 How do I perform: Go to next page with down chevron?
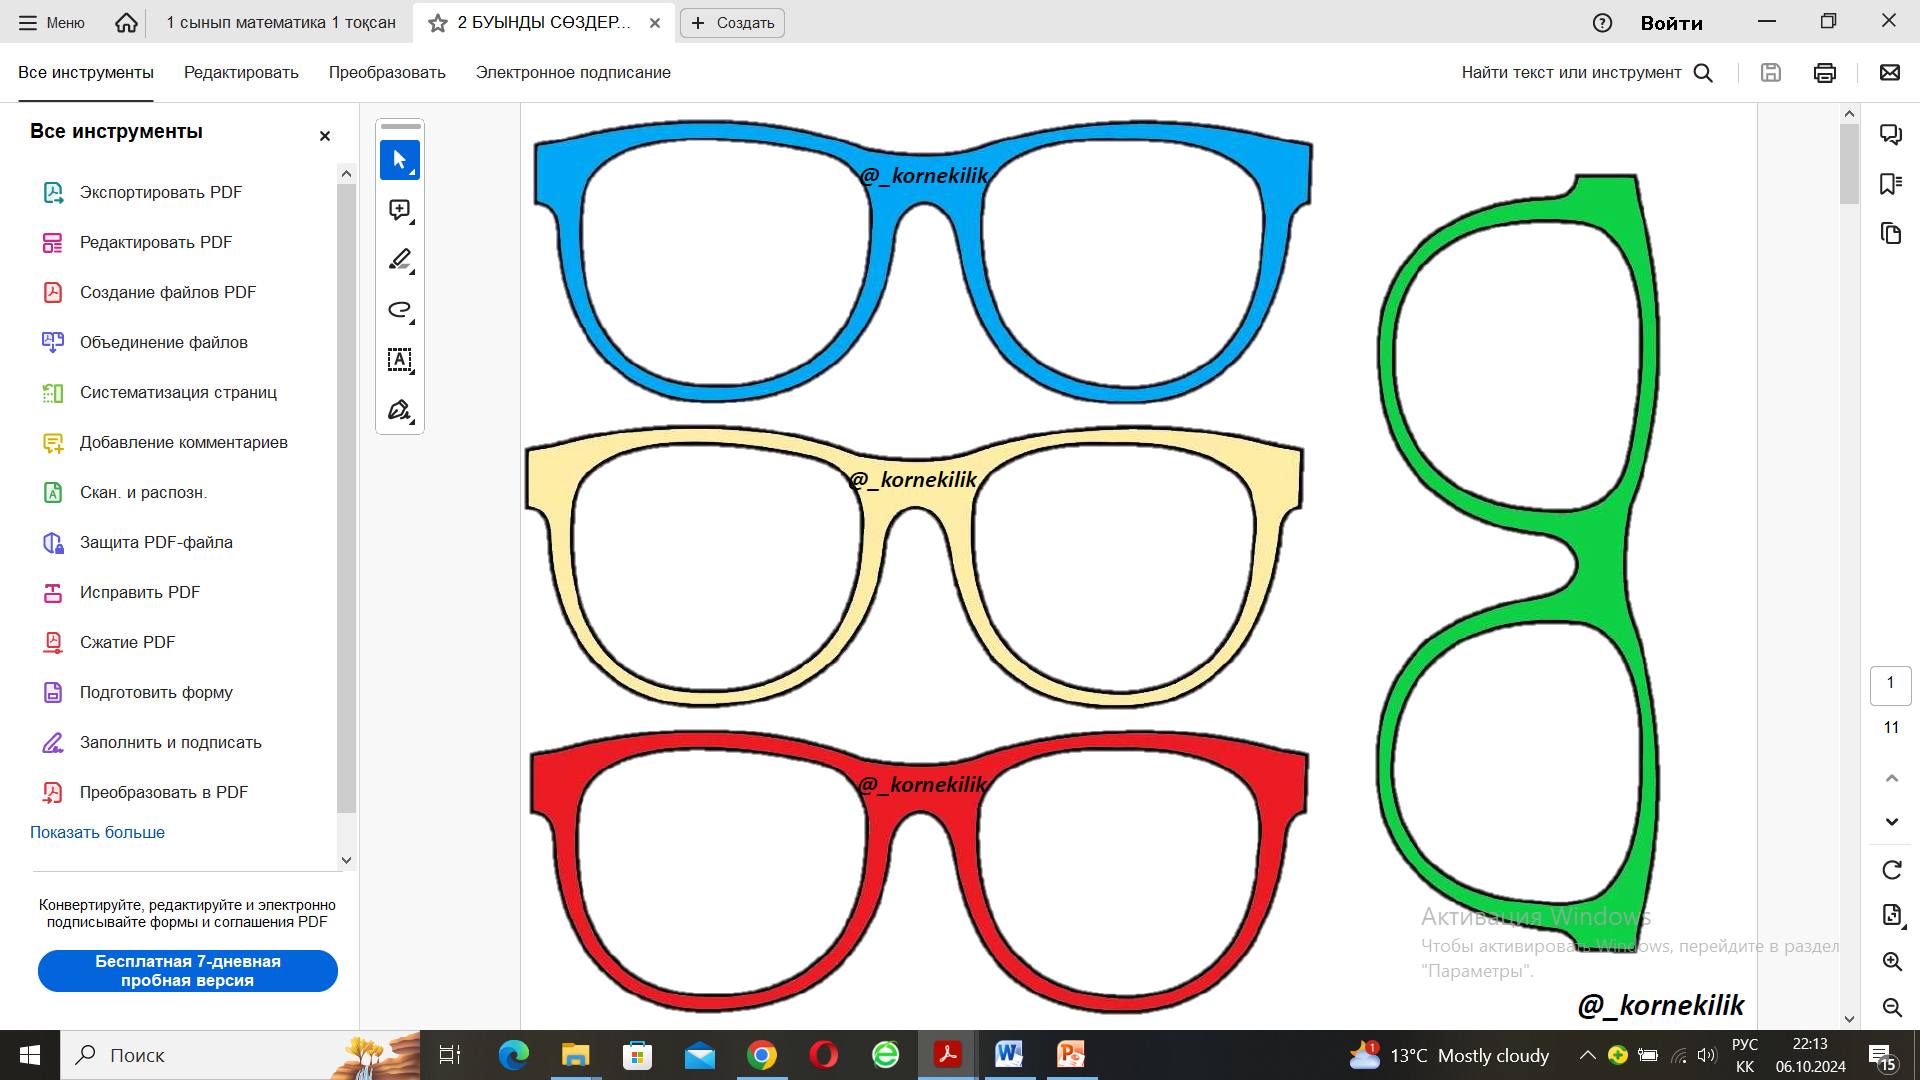pyautogui.click(x=1891, y=822)
